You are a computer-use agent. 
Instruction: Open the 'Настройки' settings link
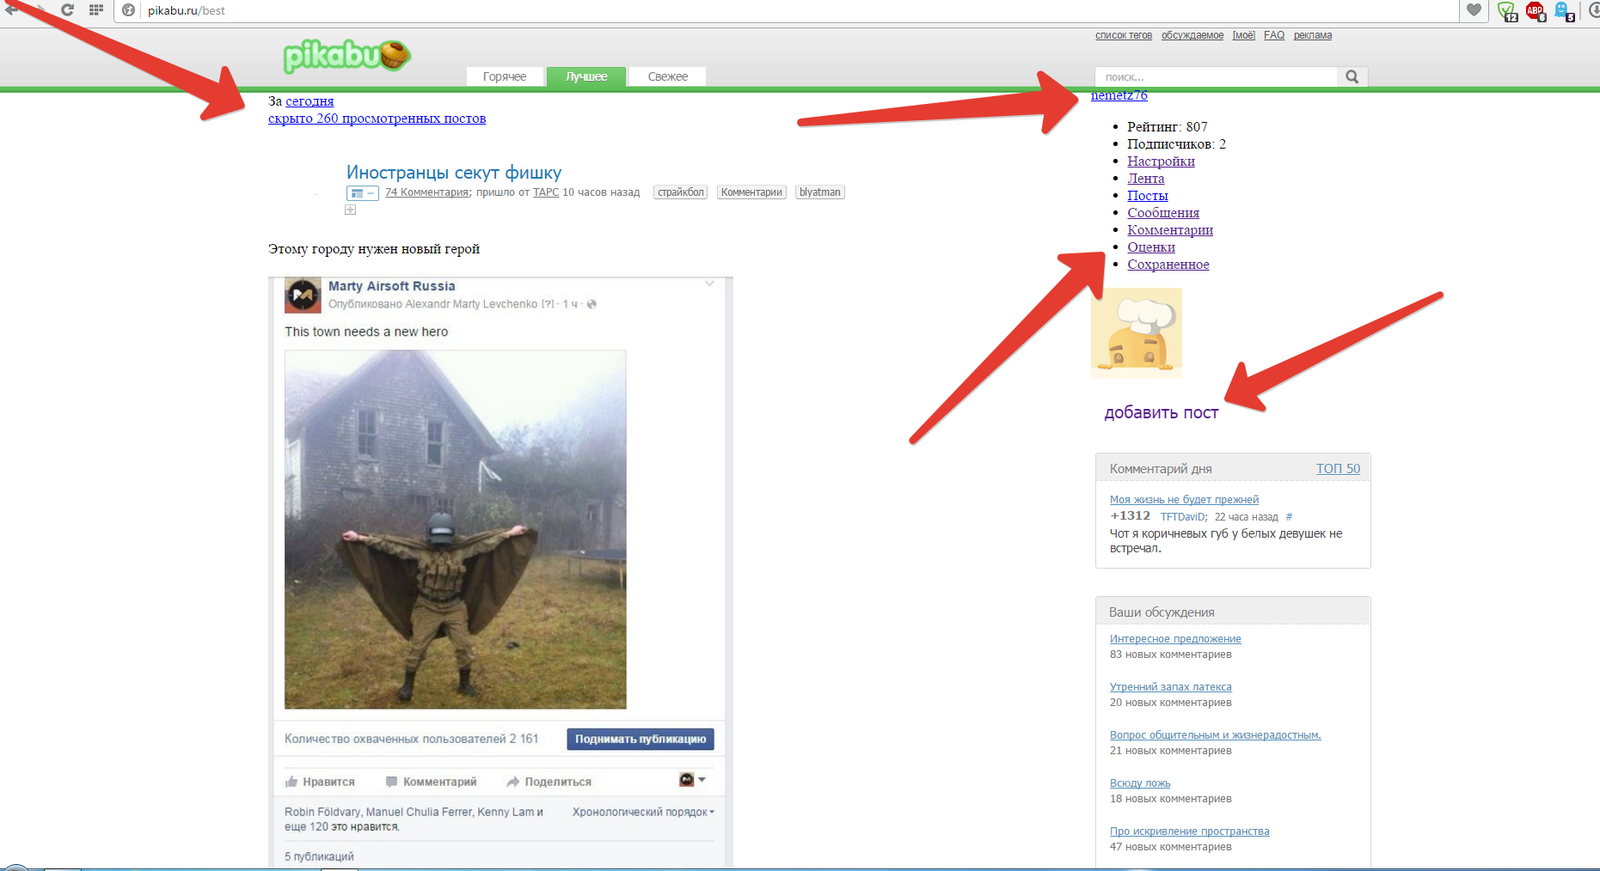point(1160,161)
